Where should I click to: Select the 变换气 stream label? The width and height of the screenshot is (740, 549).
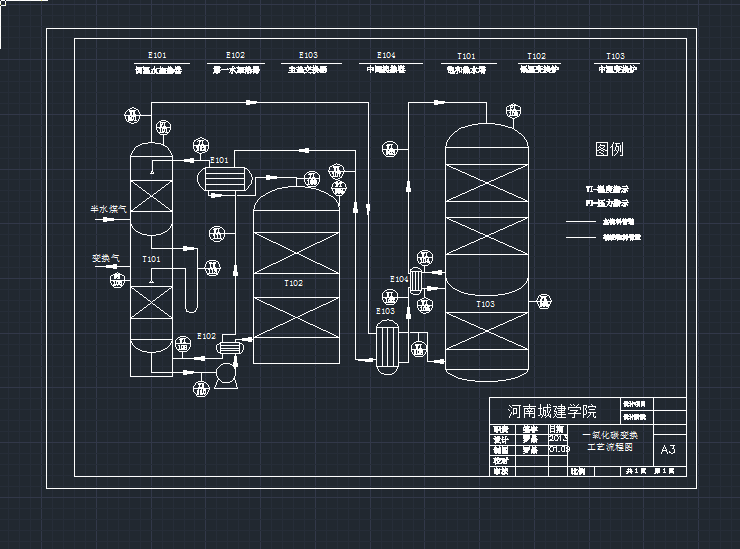tap(106, 258)
